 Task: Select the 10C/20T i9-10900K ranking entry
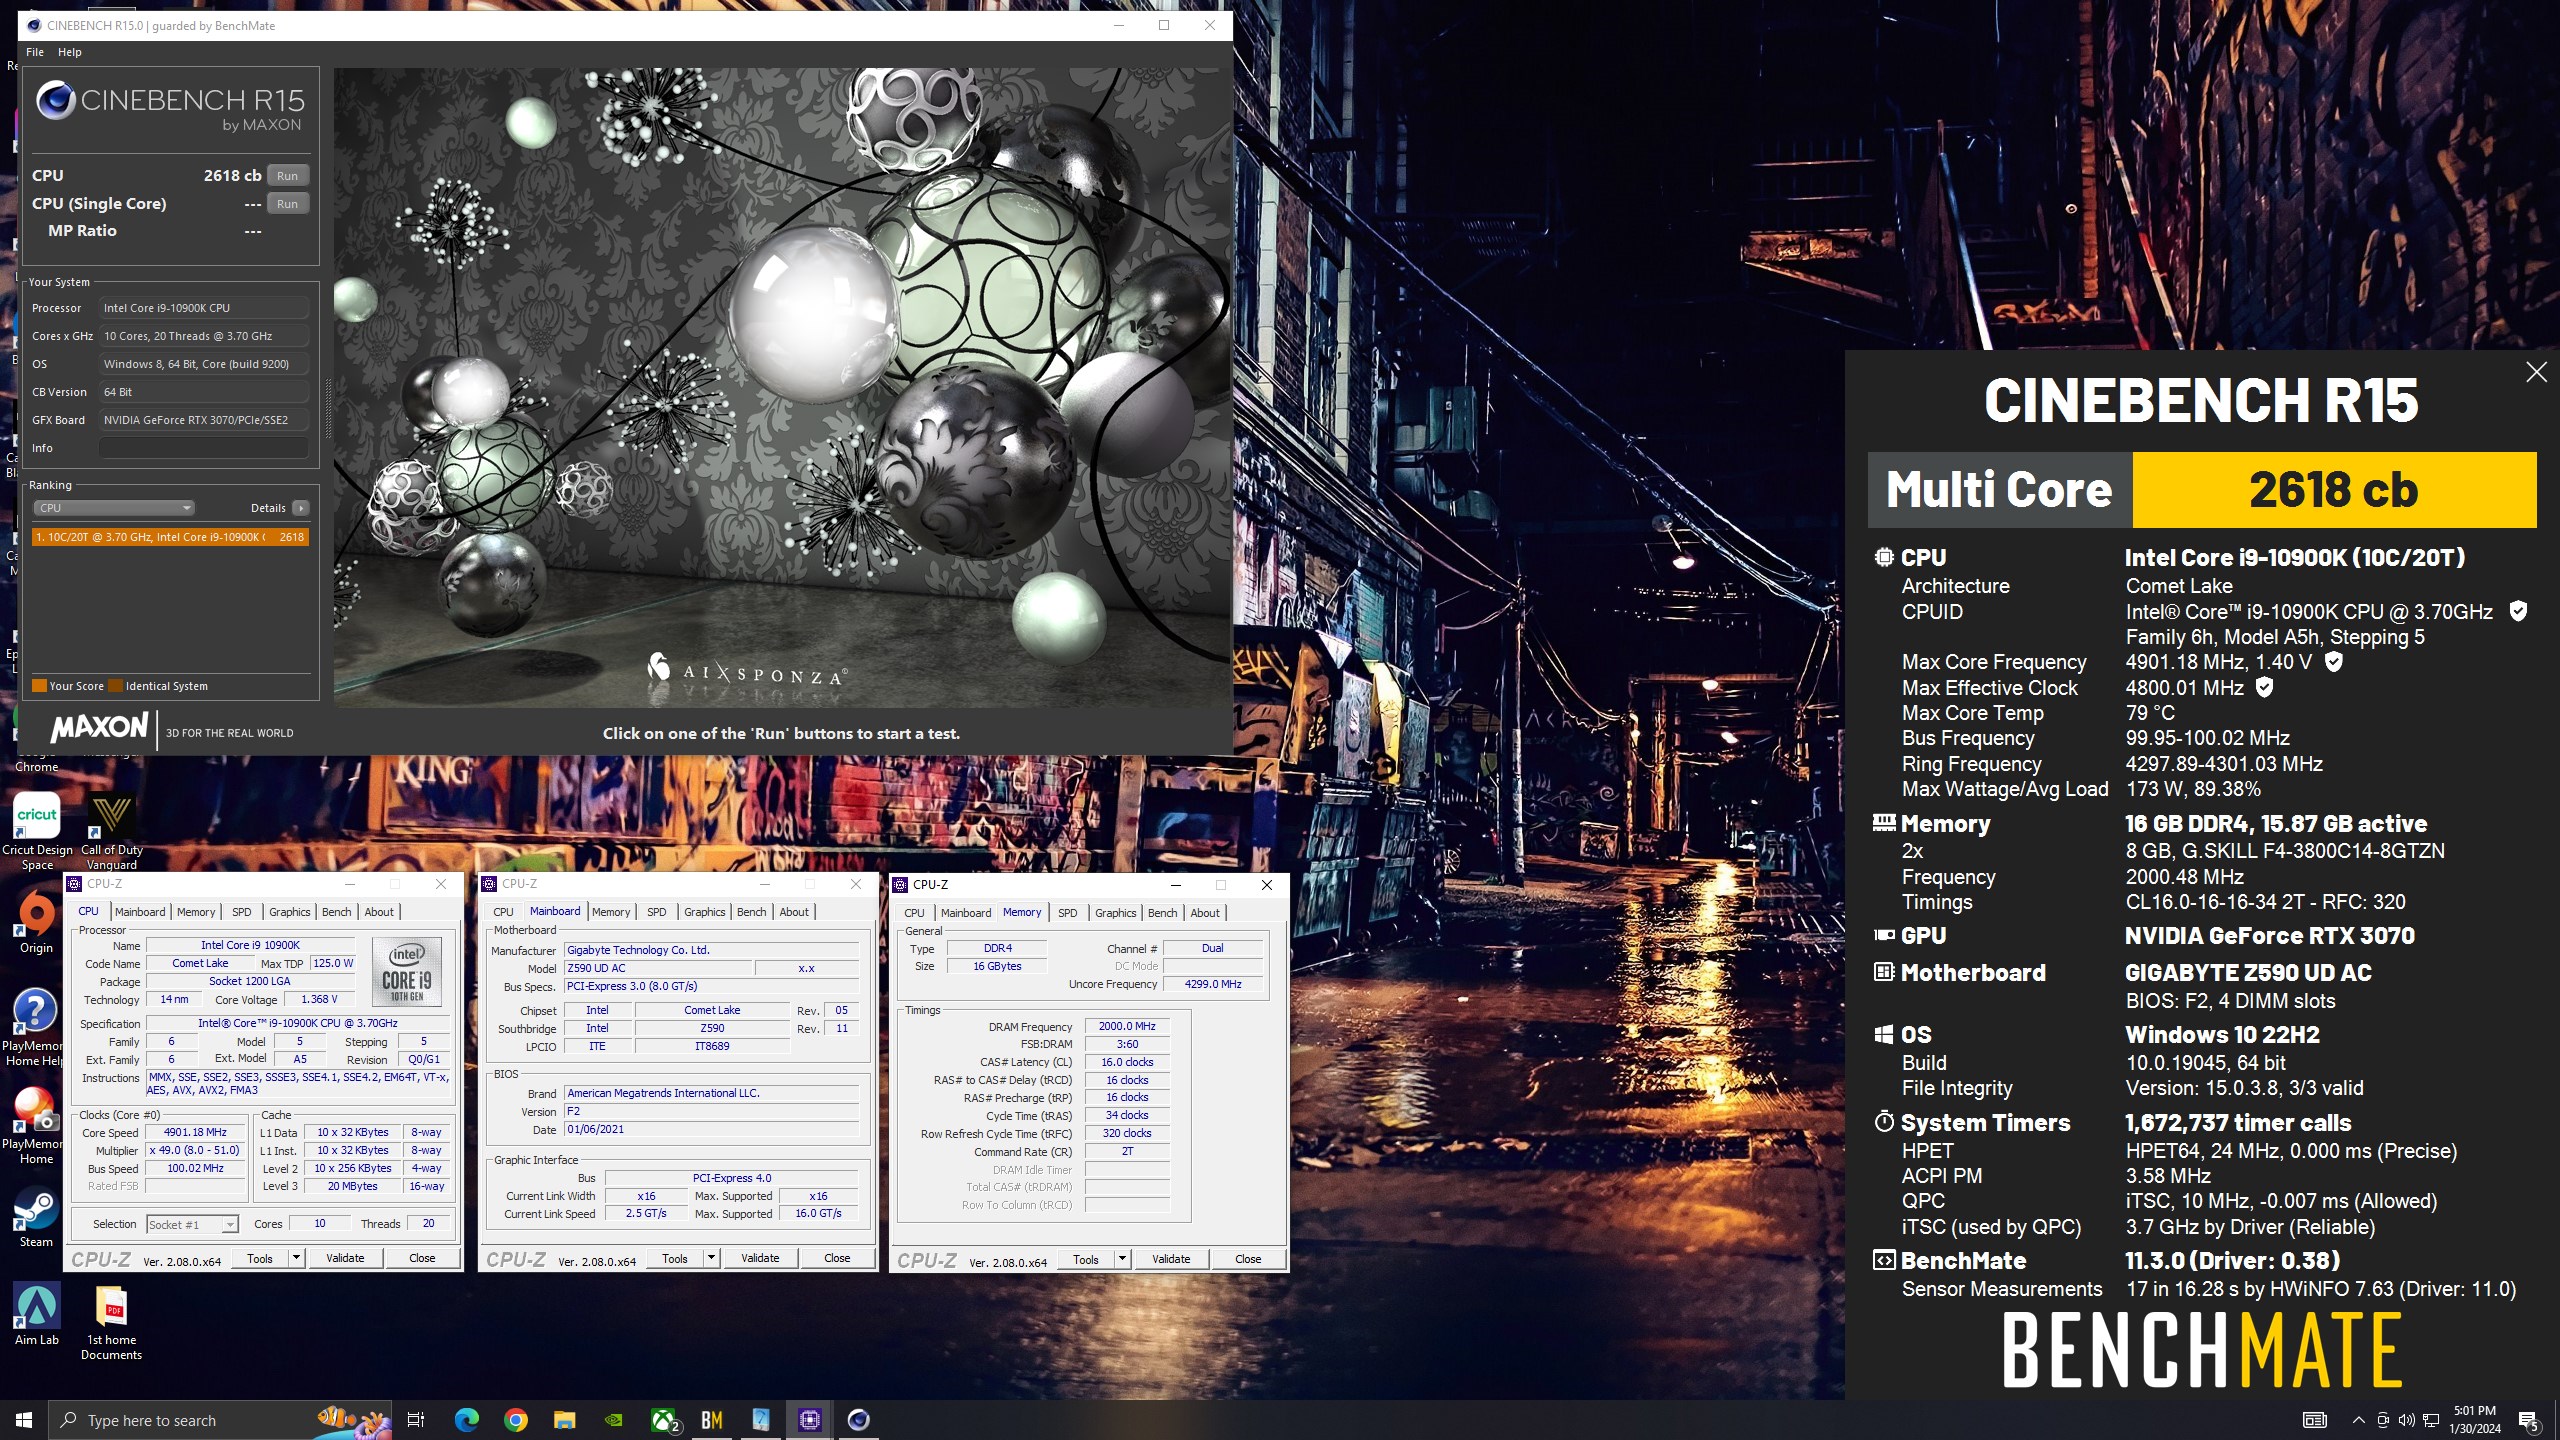click(170, 537)
